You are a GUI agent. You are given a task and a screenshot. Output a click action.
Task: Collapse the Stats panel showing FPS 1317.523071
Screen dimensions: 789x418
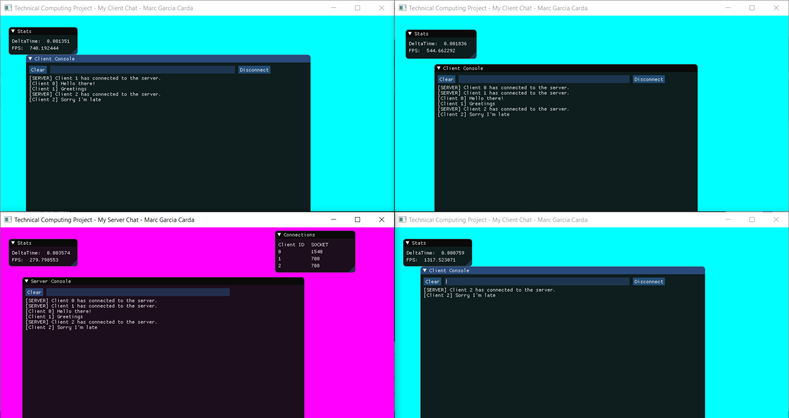click(x=408, y=243)
